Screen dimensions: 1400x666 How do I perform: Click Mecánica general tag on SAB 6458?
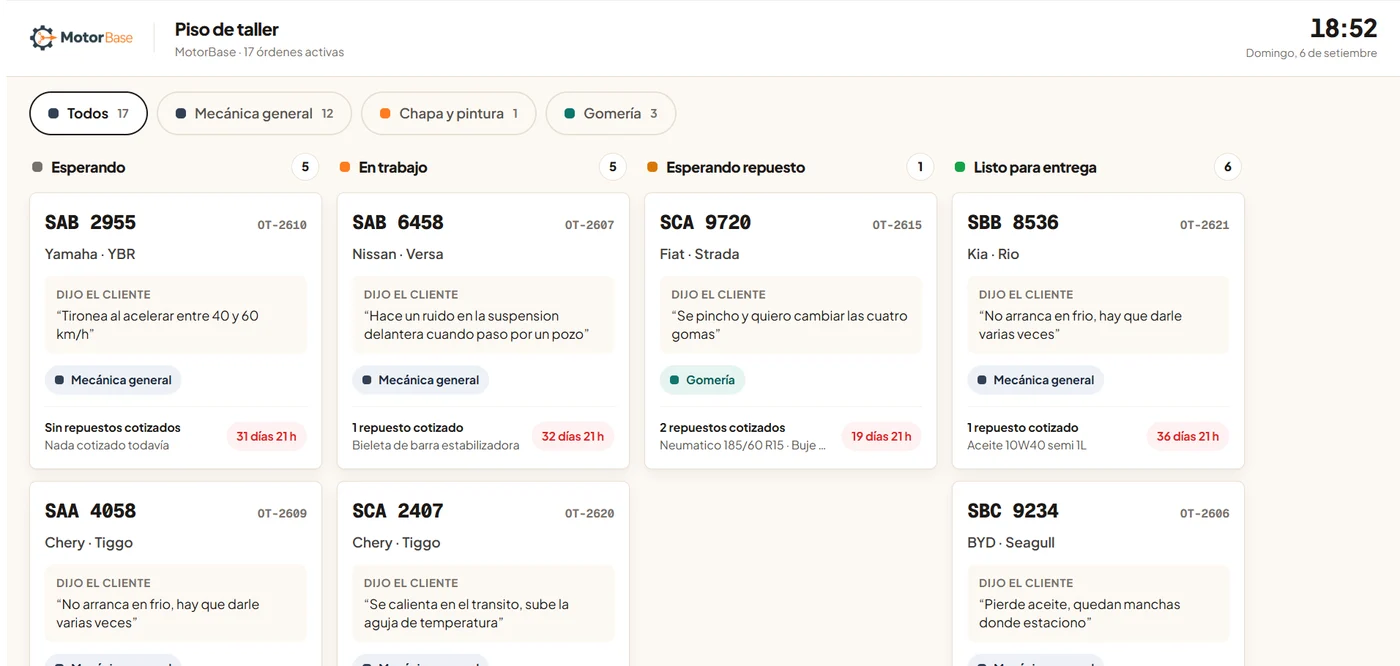(420, 380)
